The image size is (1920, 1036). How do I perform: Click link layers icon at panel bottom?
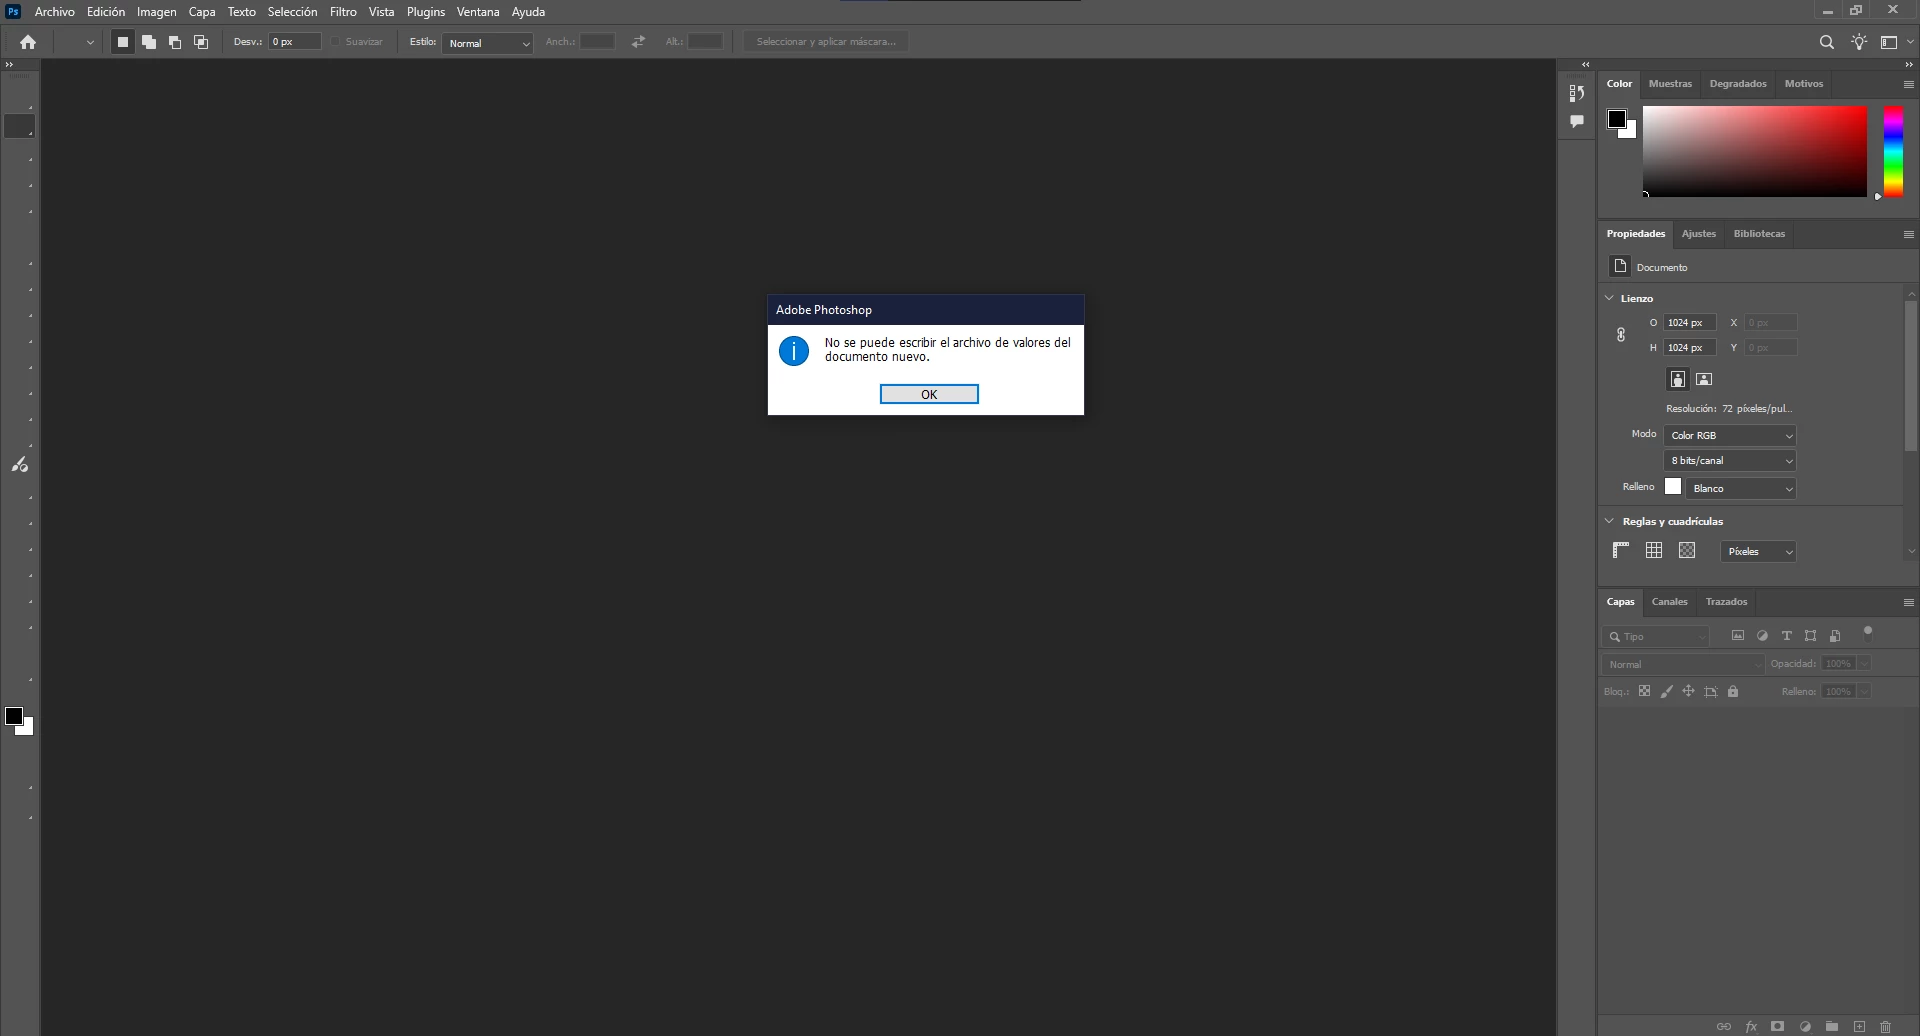1724,1026
